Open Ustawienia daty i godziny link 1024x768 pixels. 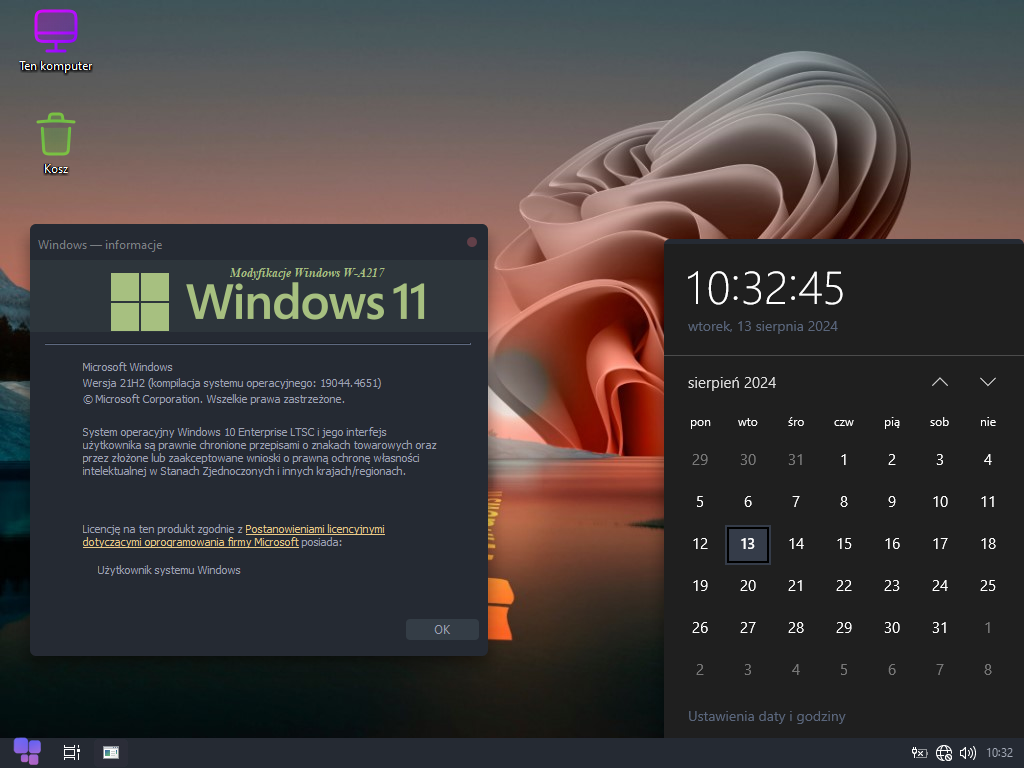[x=766, y=716]
